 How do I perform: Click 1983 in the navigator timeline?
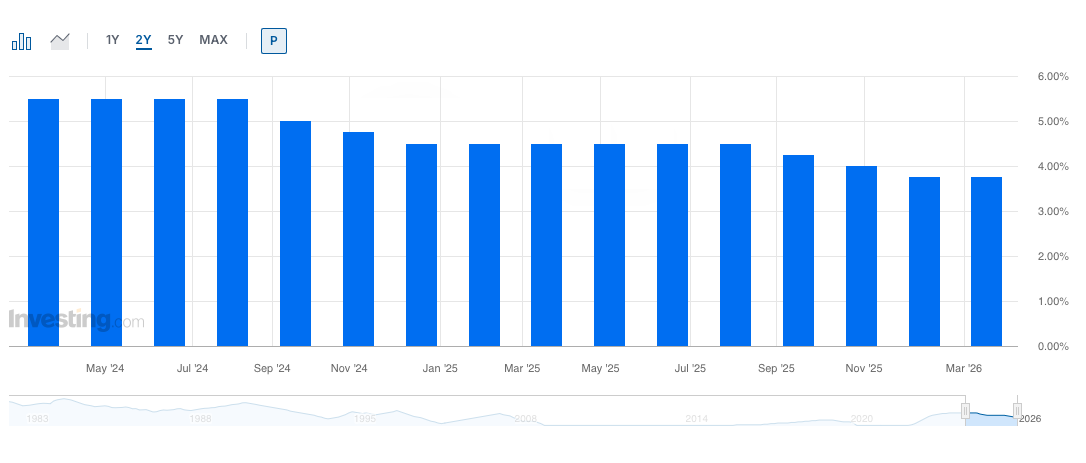[x=36, y=419]
